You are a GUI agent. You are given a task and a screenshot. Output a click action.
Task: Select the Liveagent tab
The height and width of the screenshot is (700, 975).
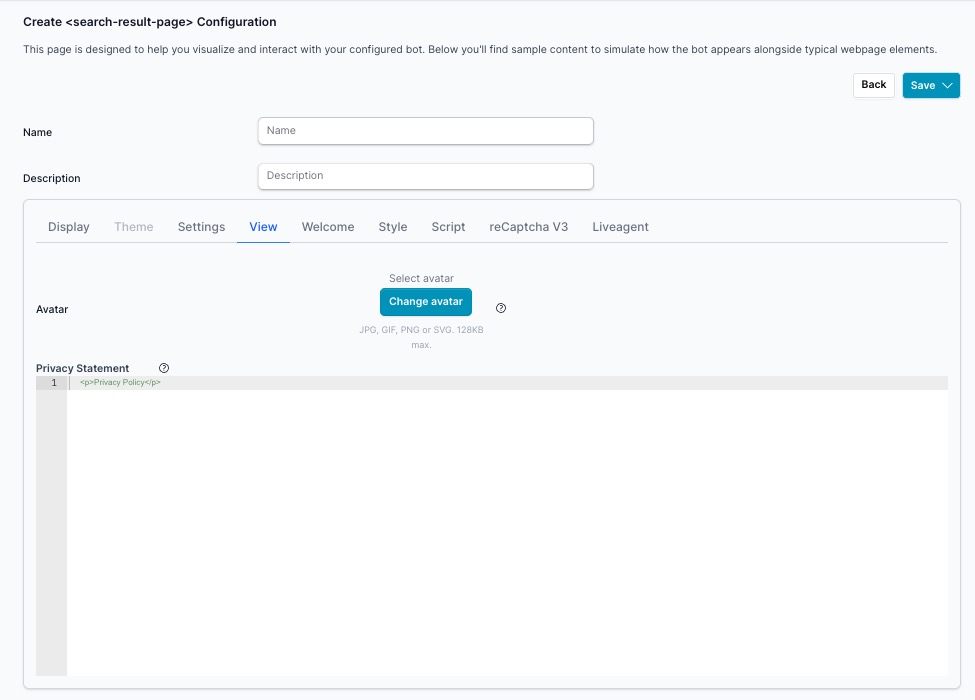click(620, 227)
